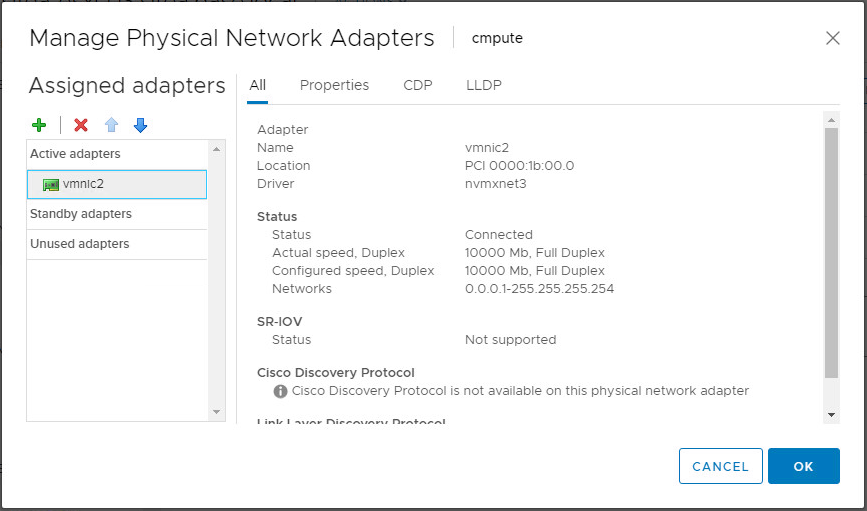Click the details pane scrollbar down arrow
This screenshot has height=511, width=867.
[x=831, y=414]
